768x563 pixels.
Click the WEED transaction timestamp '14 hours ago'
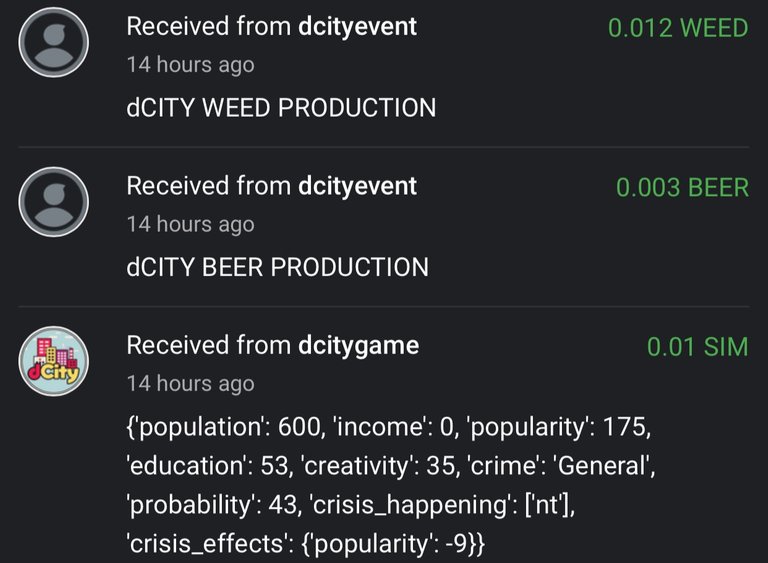pos(191,65)
